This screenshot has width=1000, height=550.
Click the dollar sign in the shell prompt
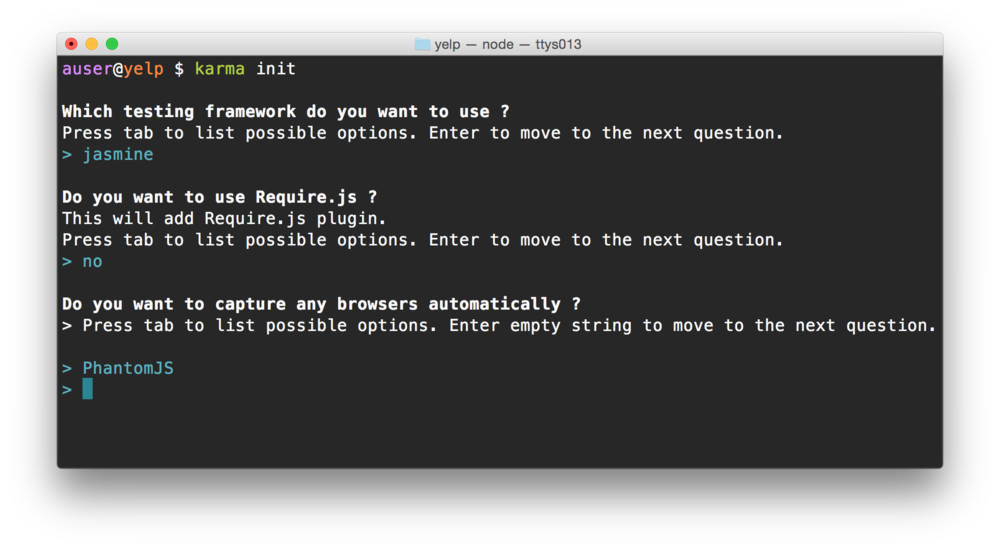[x=179, y=69]
